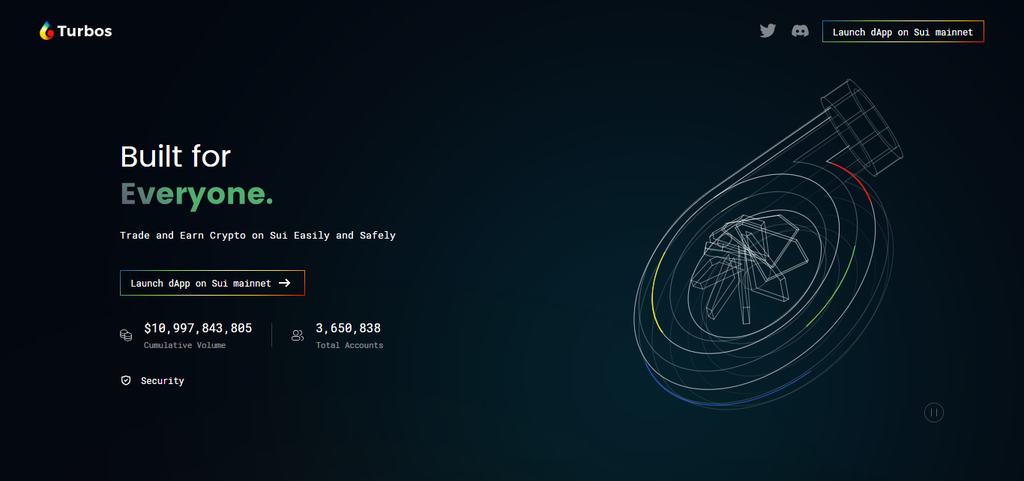The width and height of the screenshot is (1024, 481).
Task: Launch dApp on Sui mainnet hero button
Action: (x=212, y=283)
